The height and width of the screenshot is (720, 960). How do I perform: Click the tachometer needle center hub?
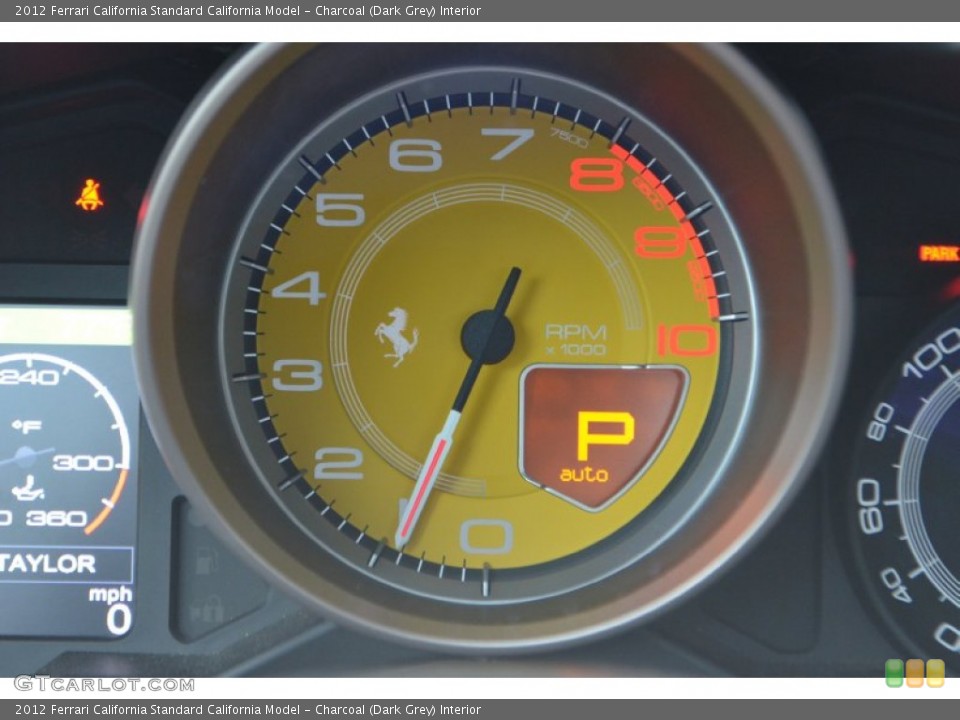point(487,337)
